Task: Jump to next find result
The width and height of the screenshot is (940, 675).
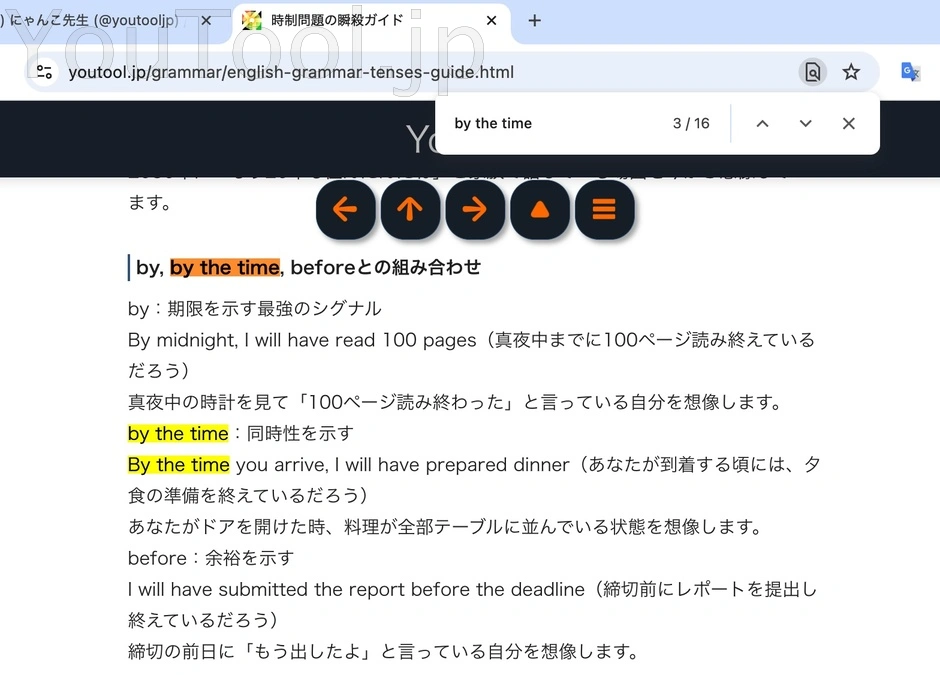Action: pos(806,124)
